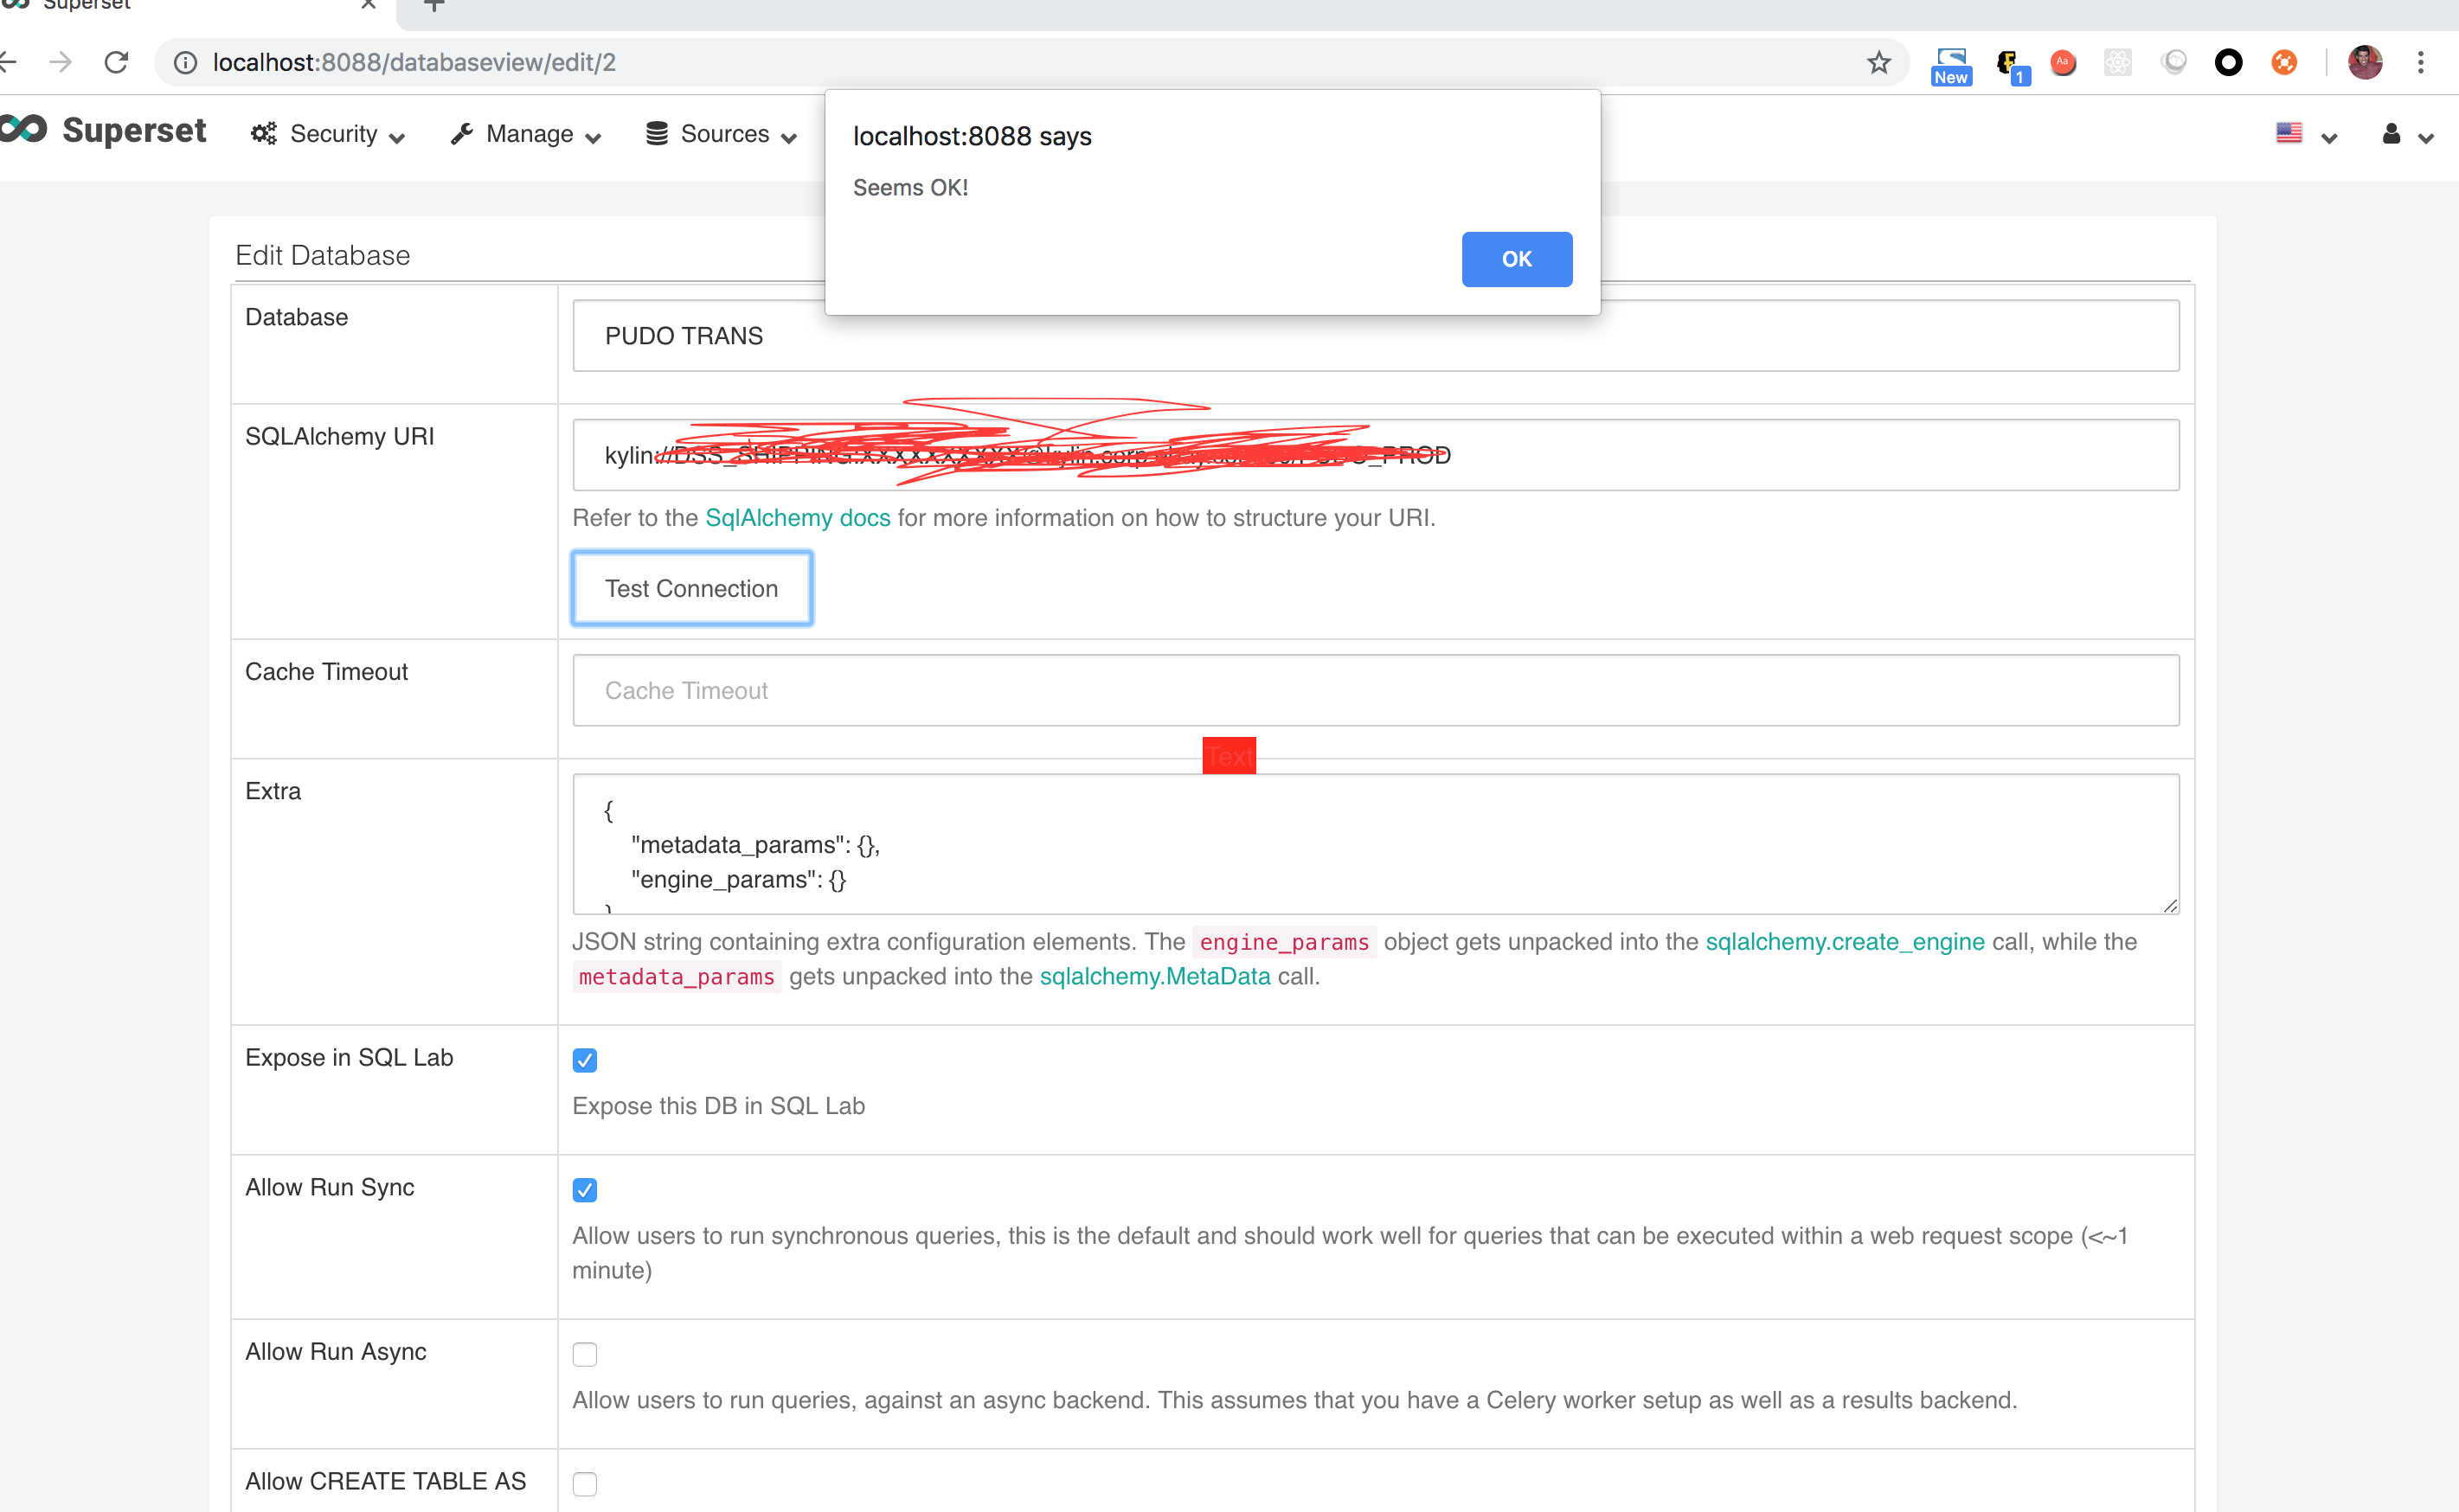The image size is (2459, 1512).
Task: Click the browser profile avatar photo
Action: tap(2364, 62)
